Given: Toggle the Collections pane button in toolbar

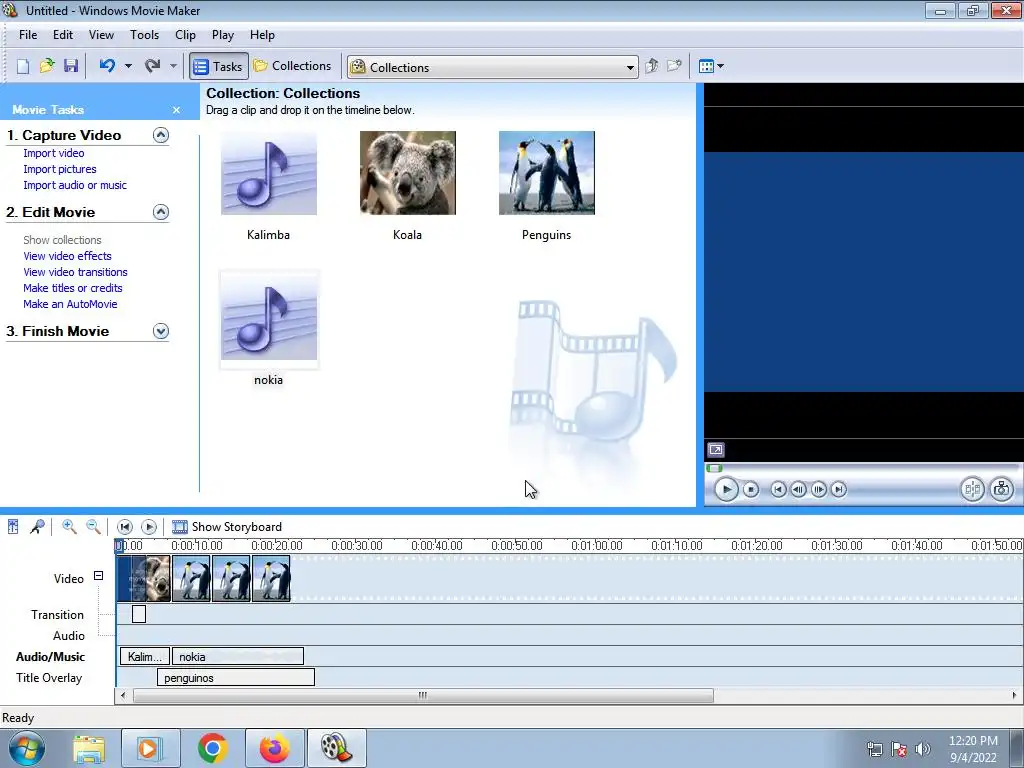Looking at the screenshot, I should pos(293,66).
